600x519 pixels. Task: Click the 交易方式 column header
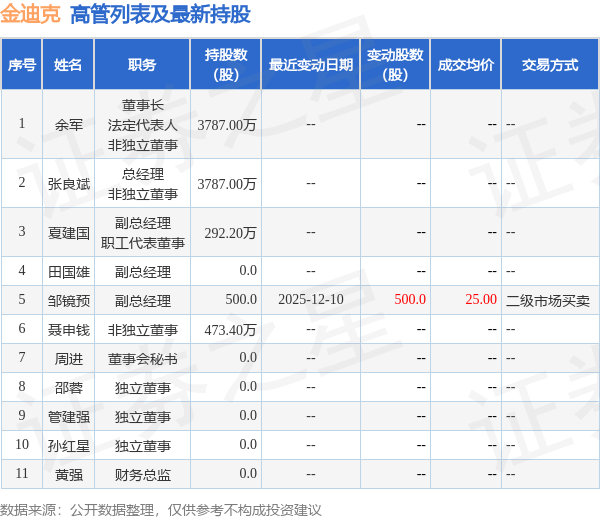[x=550, y=65]
